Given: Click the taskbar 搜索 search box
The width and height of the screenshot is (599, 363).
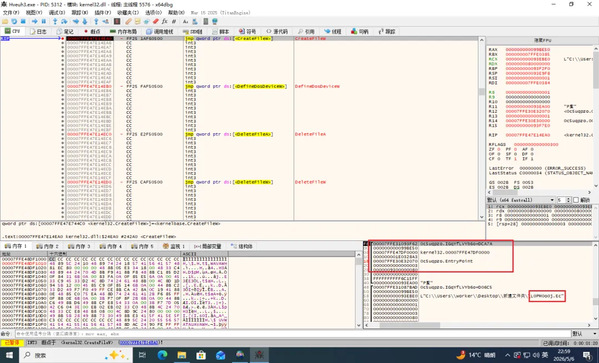Looking at the screenshot, I should [x=76, y=355].
